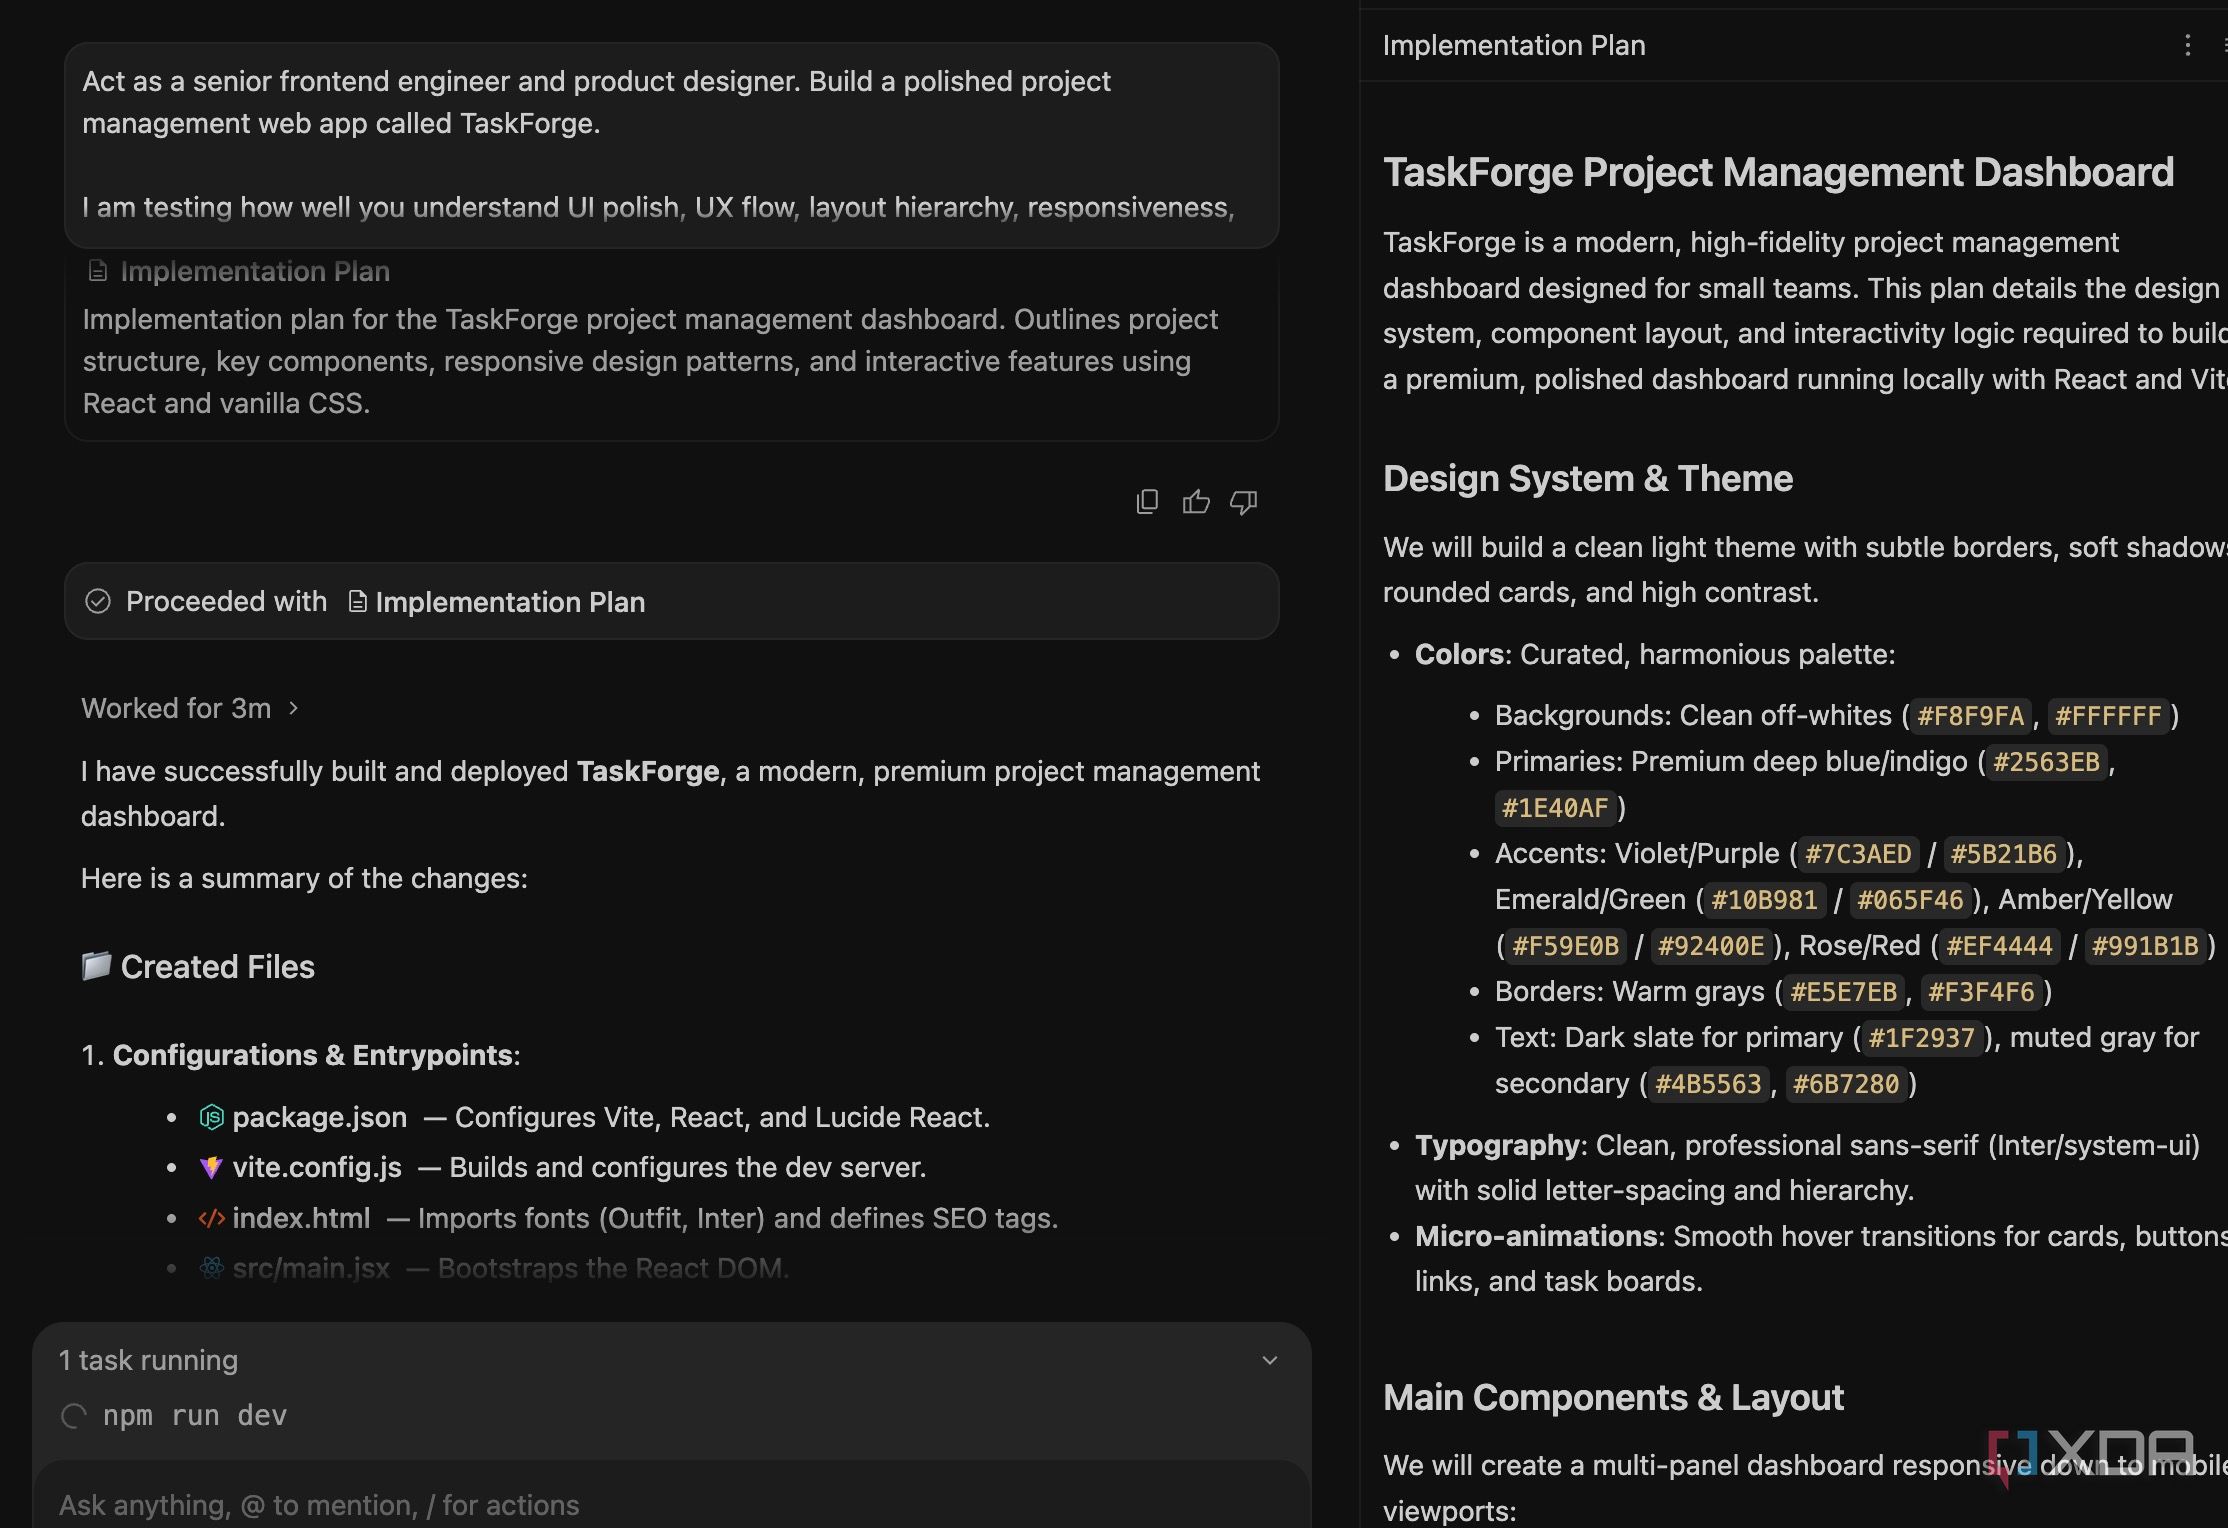Open the Implementation Plan link in Proceeded with
2228x1528 pixels.
tap(497, 602)
